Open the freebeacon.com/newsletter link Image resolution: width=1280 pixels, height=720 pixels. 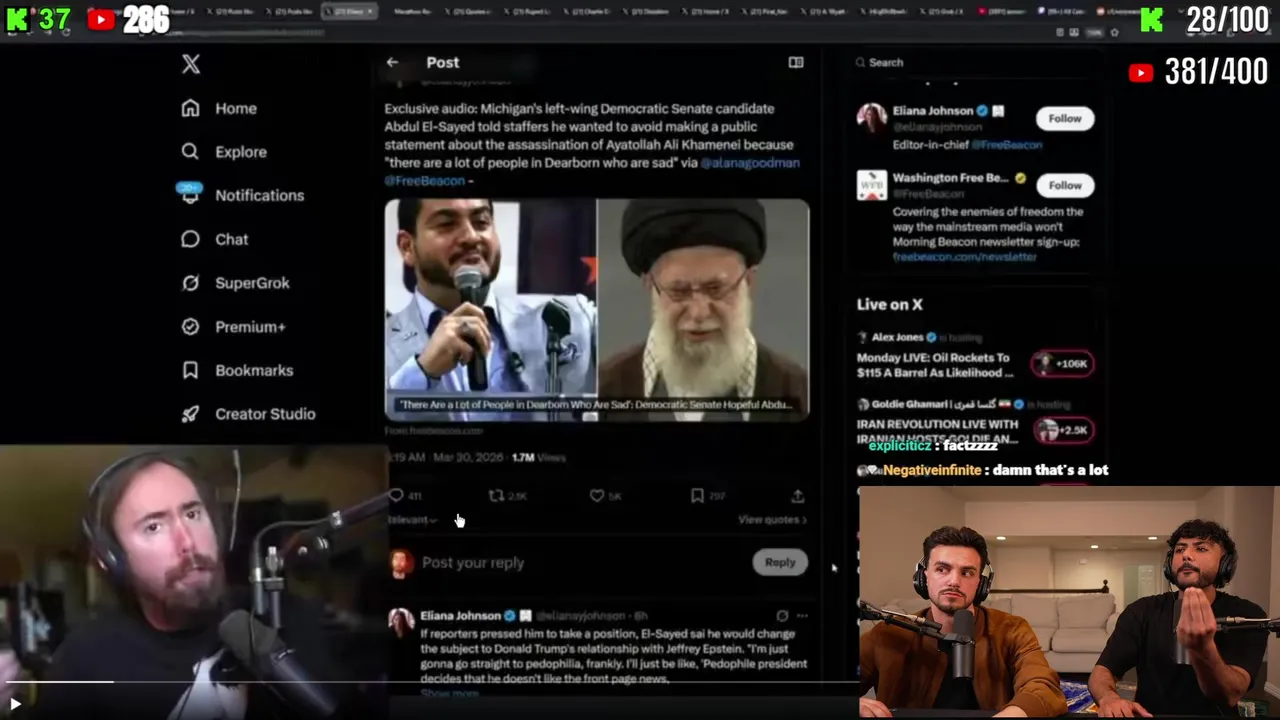point(964,257)
